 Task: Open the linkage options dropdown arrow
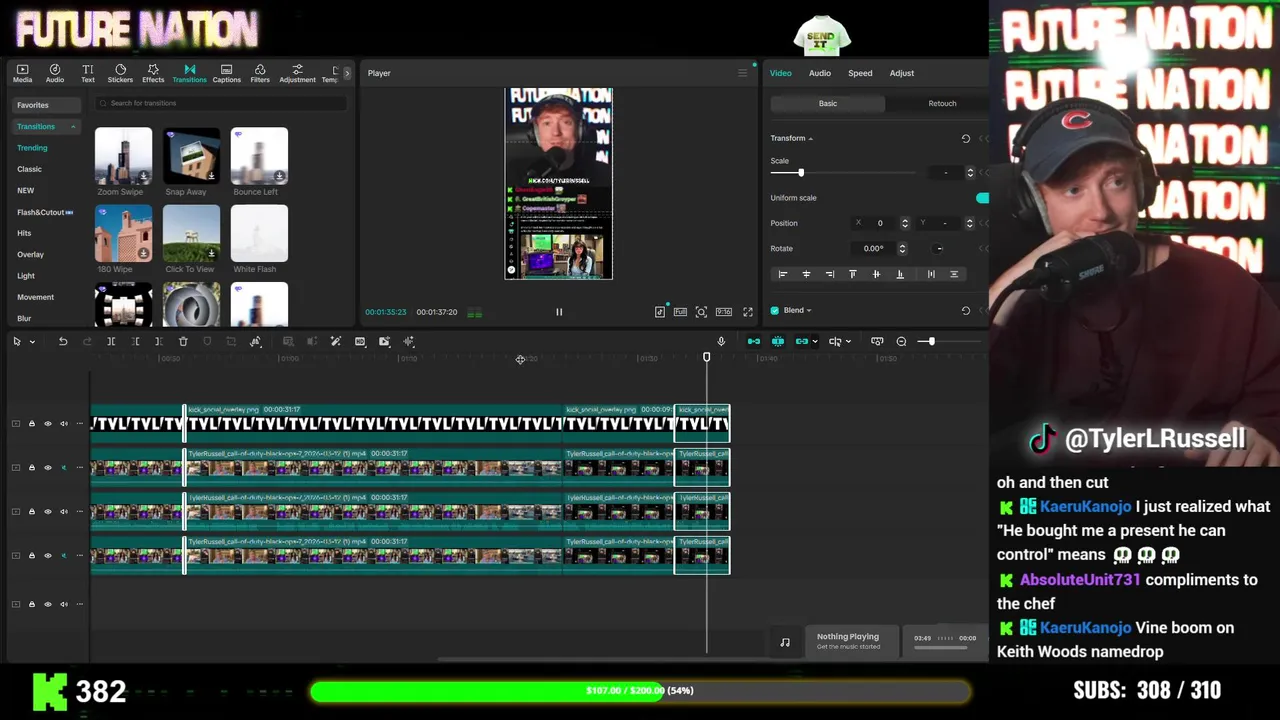(x=814, y=342)
